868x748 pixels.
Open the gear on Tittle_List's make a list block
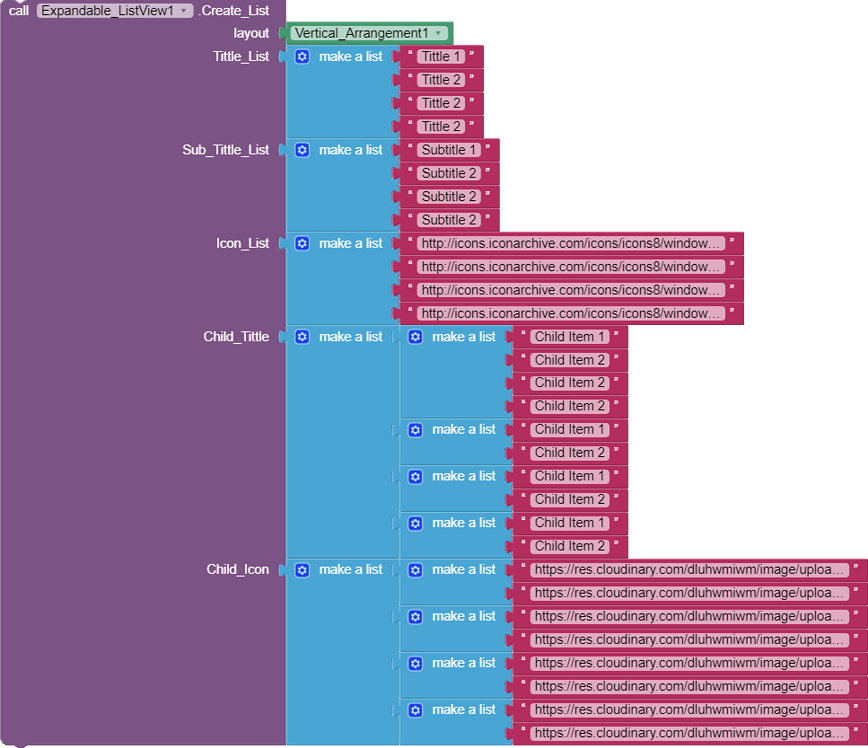point(302,57)
